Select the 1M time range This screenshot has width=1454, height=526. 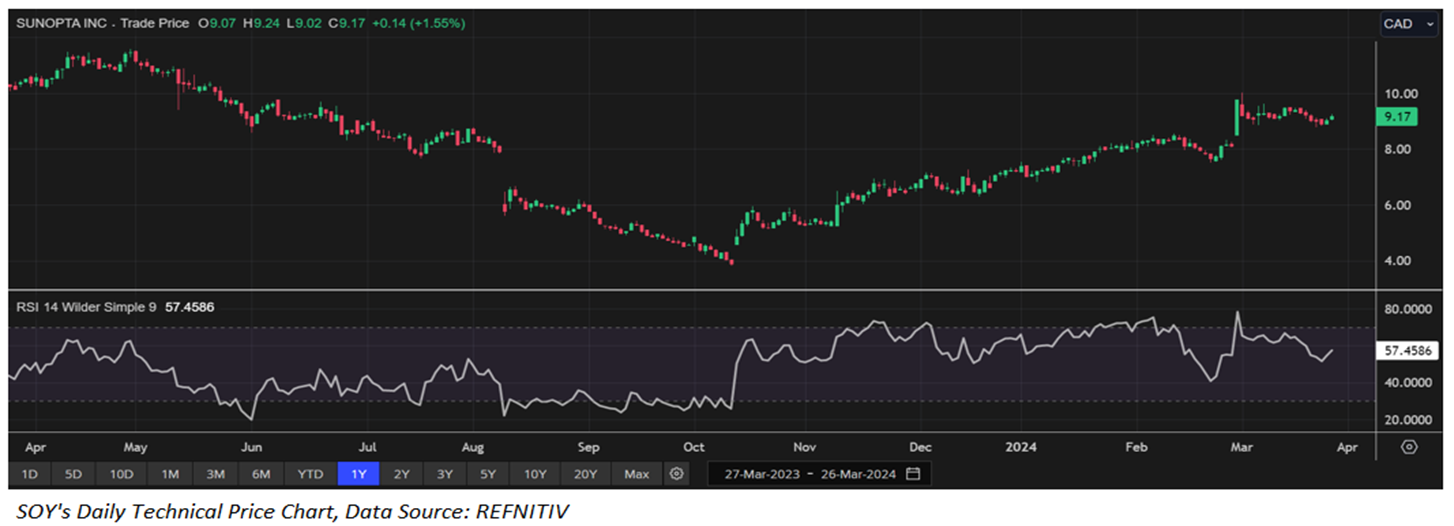click(170, 473)
